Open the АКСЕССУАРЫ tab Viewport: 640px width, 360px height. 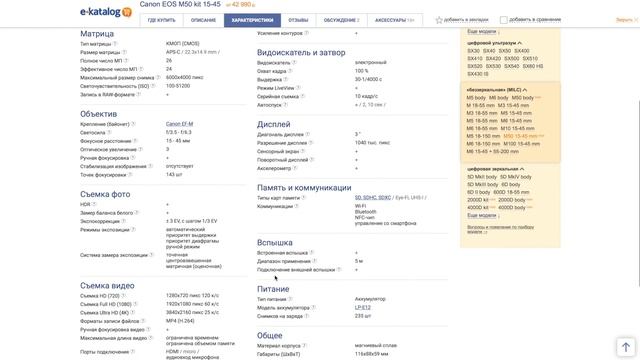coord(395,20)
